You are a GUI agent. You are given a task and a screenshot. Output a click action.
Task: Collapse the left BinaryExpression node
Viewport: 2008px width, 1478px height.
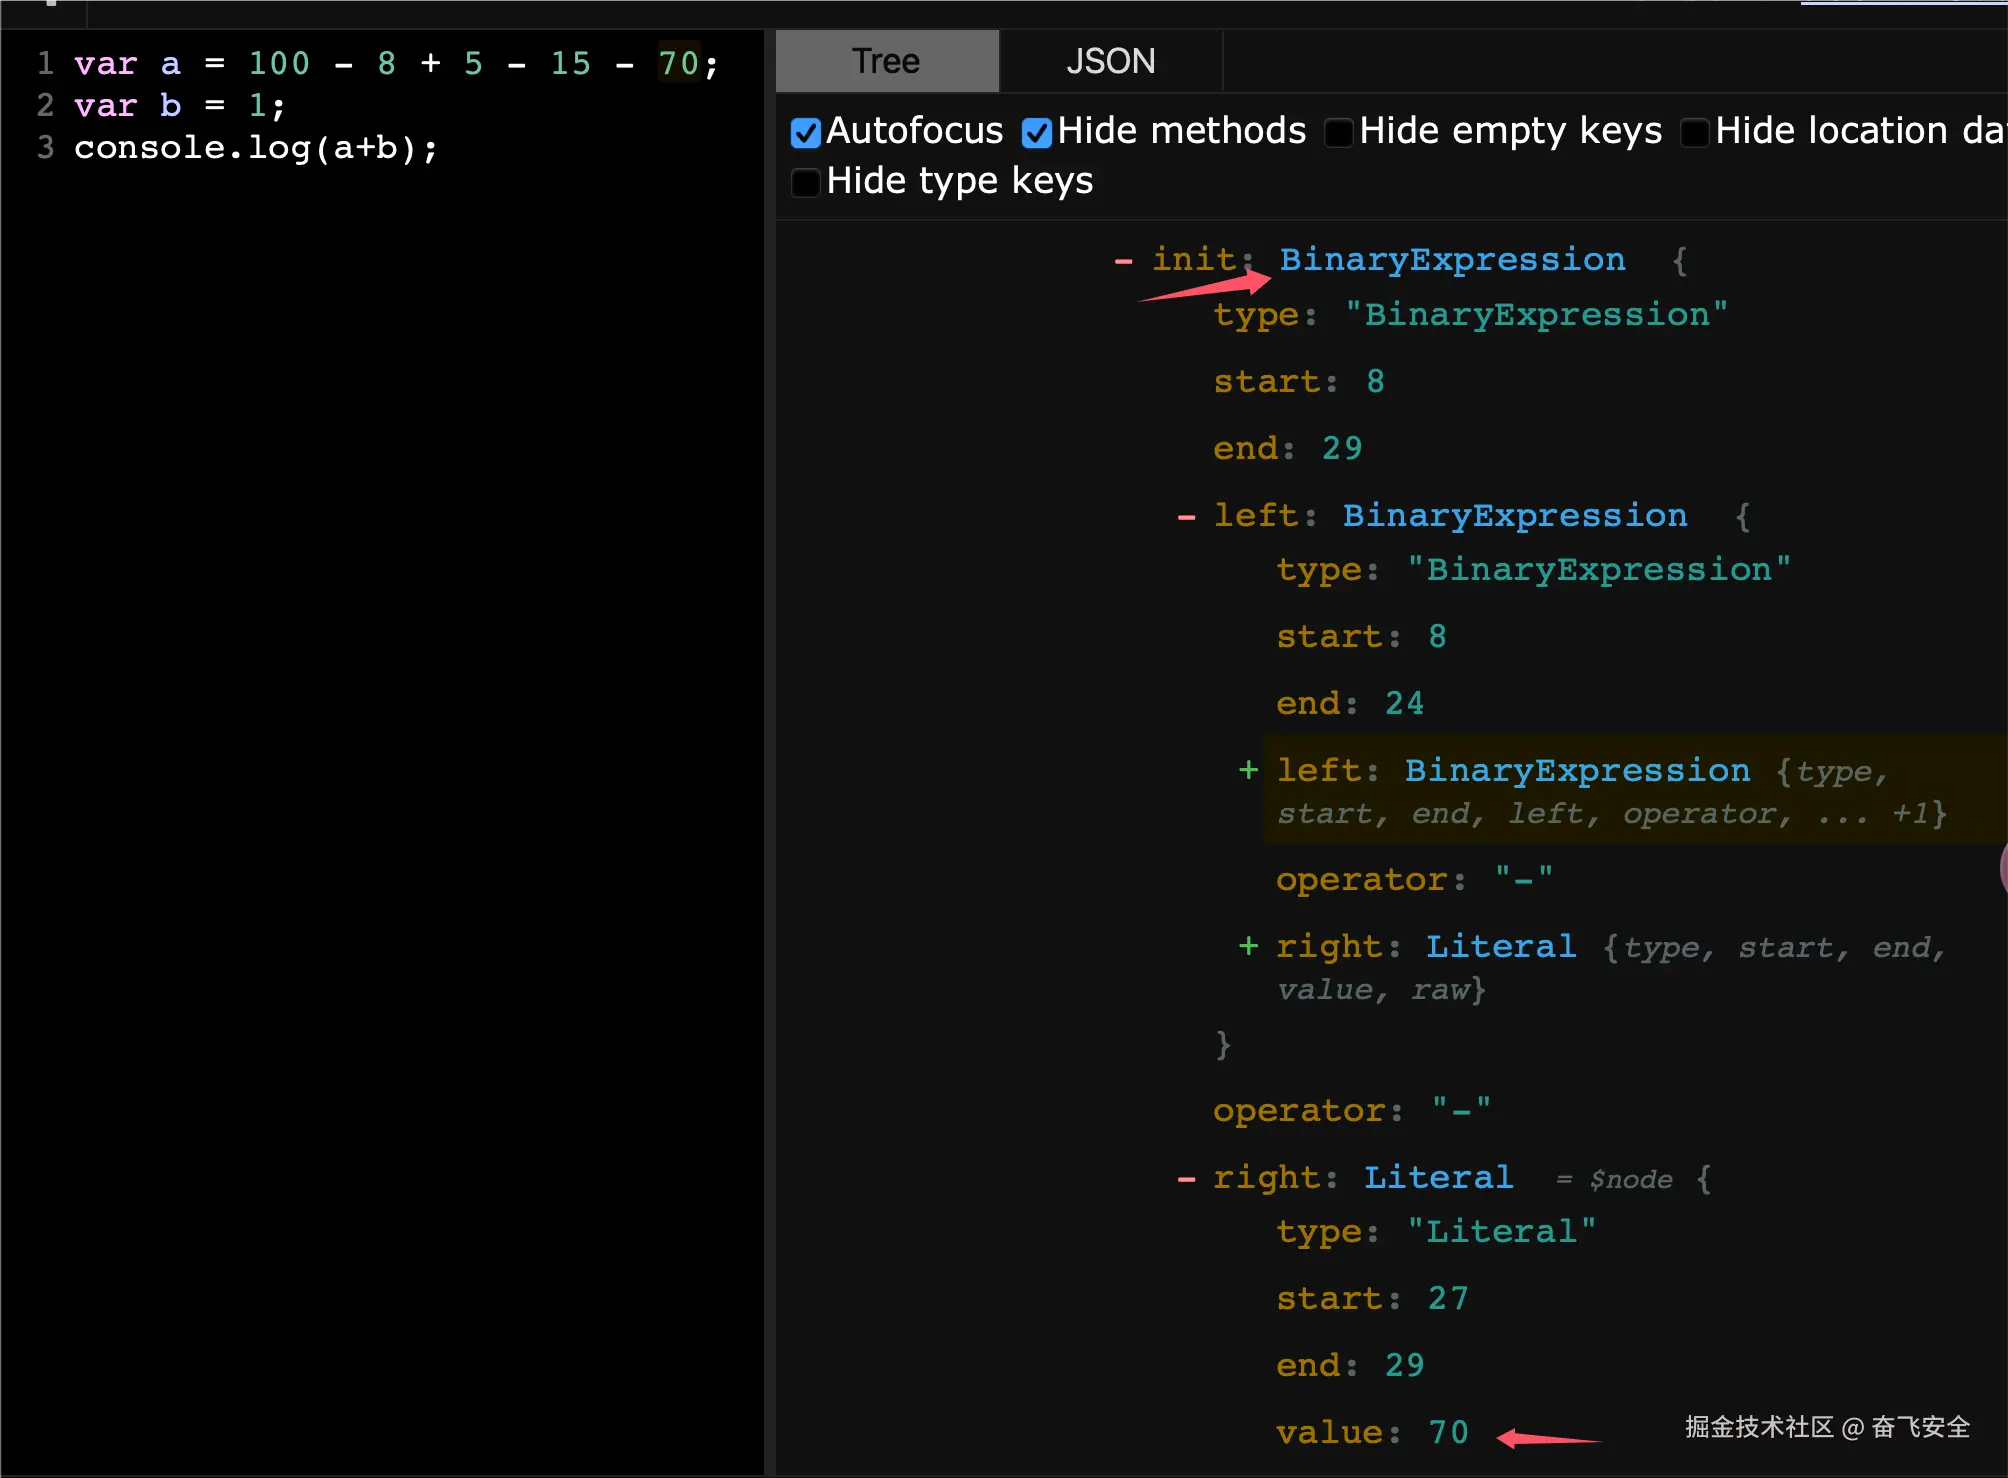pyautogui.click(x=1186, y=517)
